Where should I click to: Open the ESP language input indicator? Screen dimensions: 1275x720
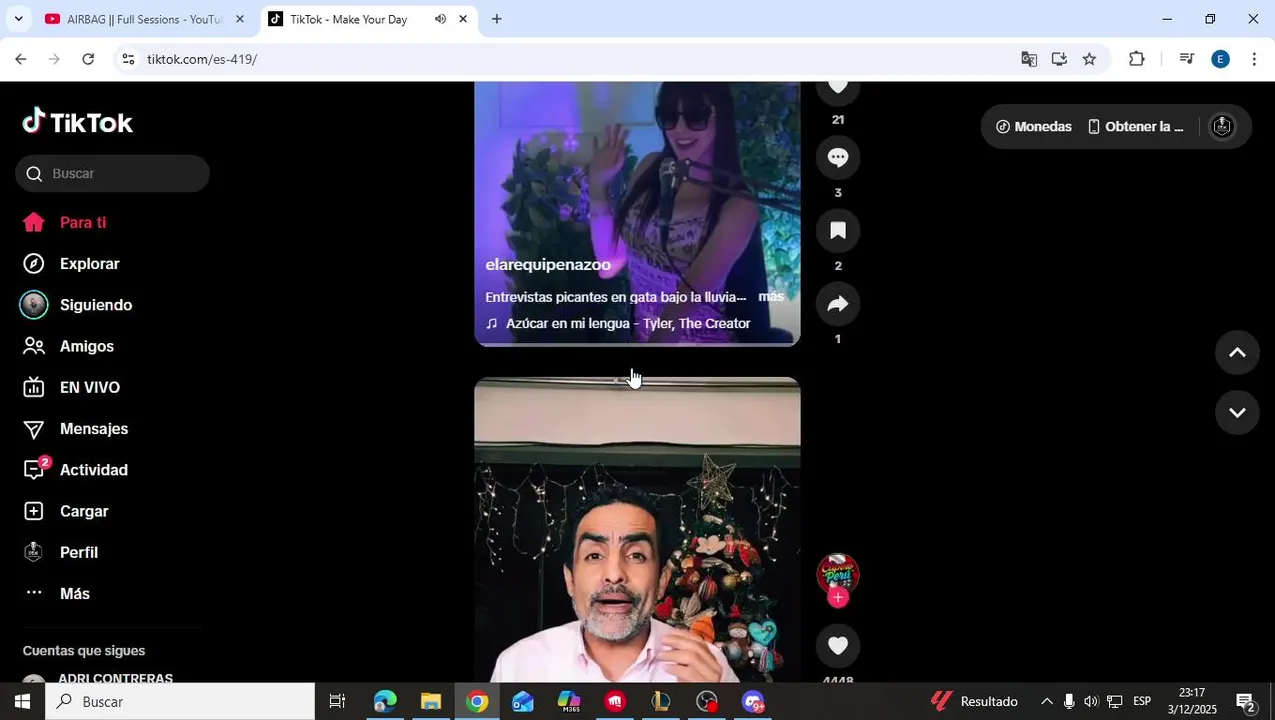(1142, 702)
